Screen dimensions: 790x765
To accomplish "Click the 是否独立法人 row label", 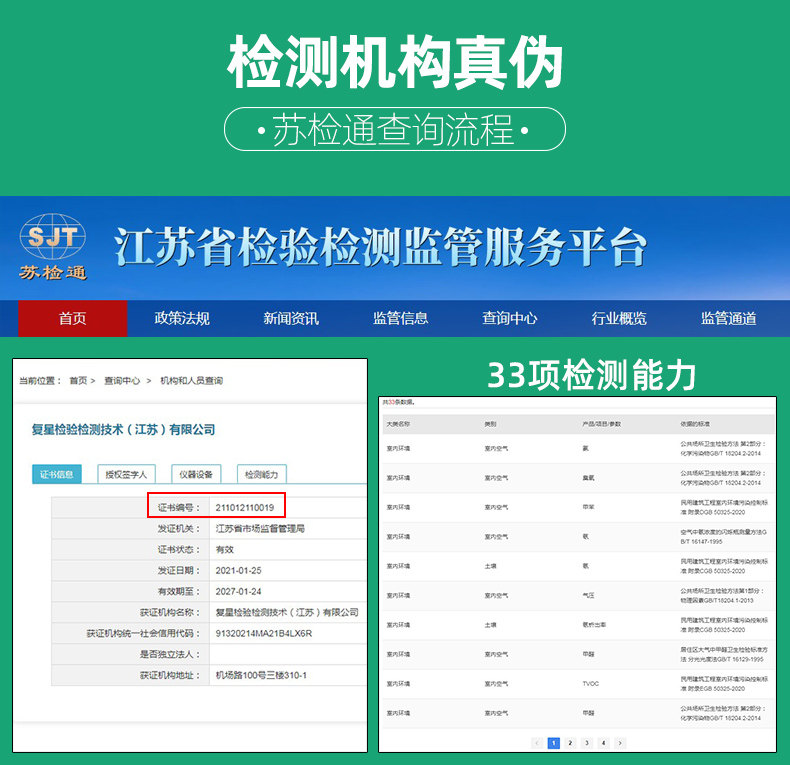I will tap(170, 654).
